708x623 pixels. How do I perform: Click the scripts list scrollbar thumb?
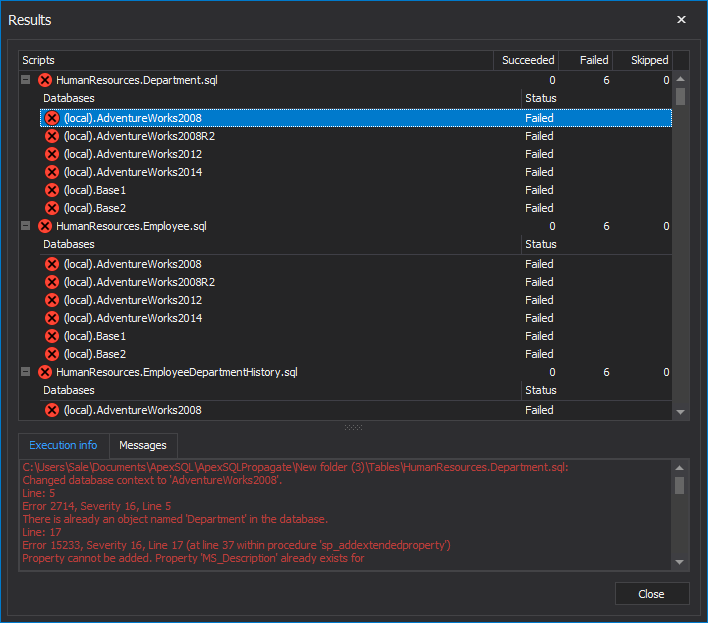tap(680, 96)
